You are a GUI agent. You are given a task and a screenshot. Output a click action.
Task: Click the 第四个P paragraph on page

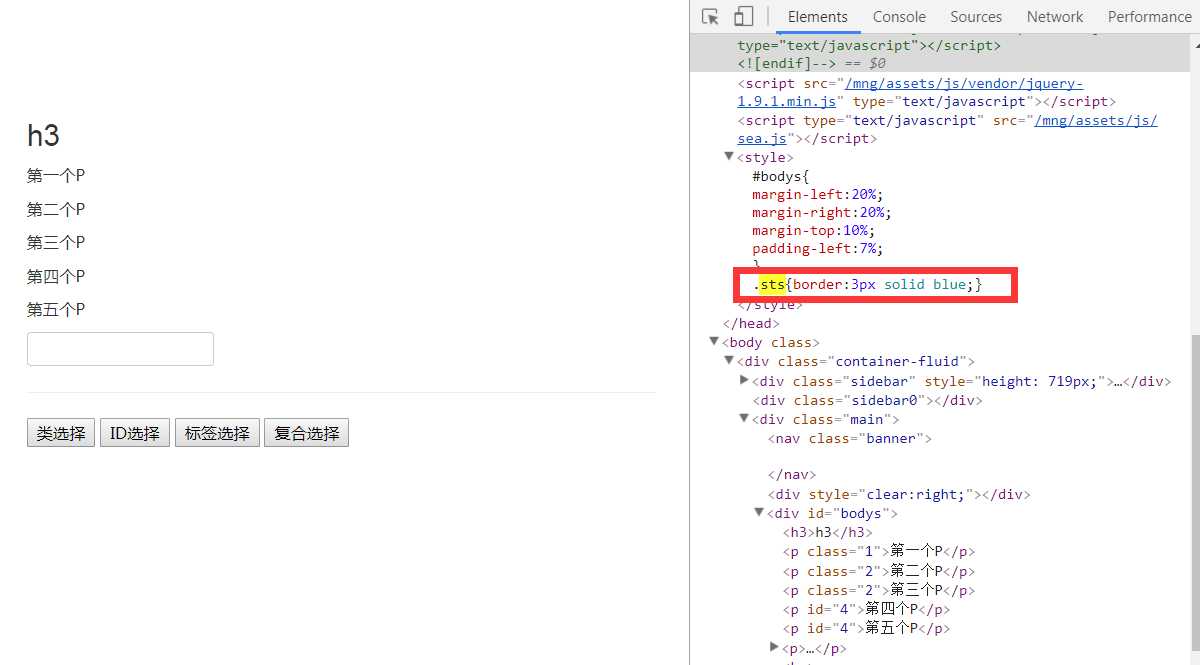tap(56, 276)
